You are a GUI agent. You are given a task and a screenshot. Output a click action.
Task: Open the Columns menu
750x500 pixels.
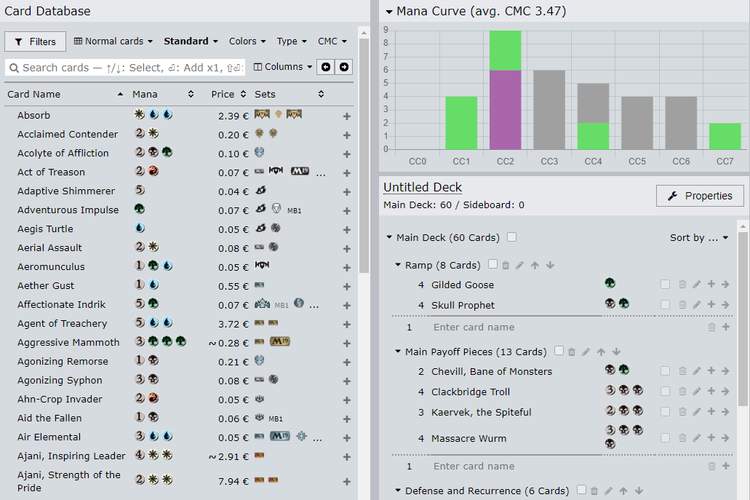(282, 67)
